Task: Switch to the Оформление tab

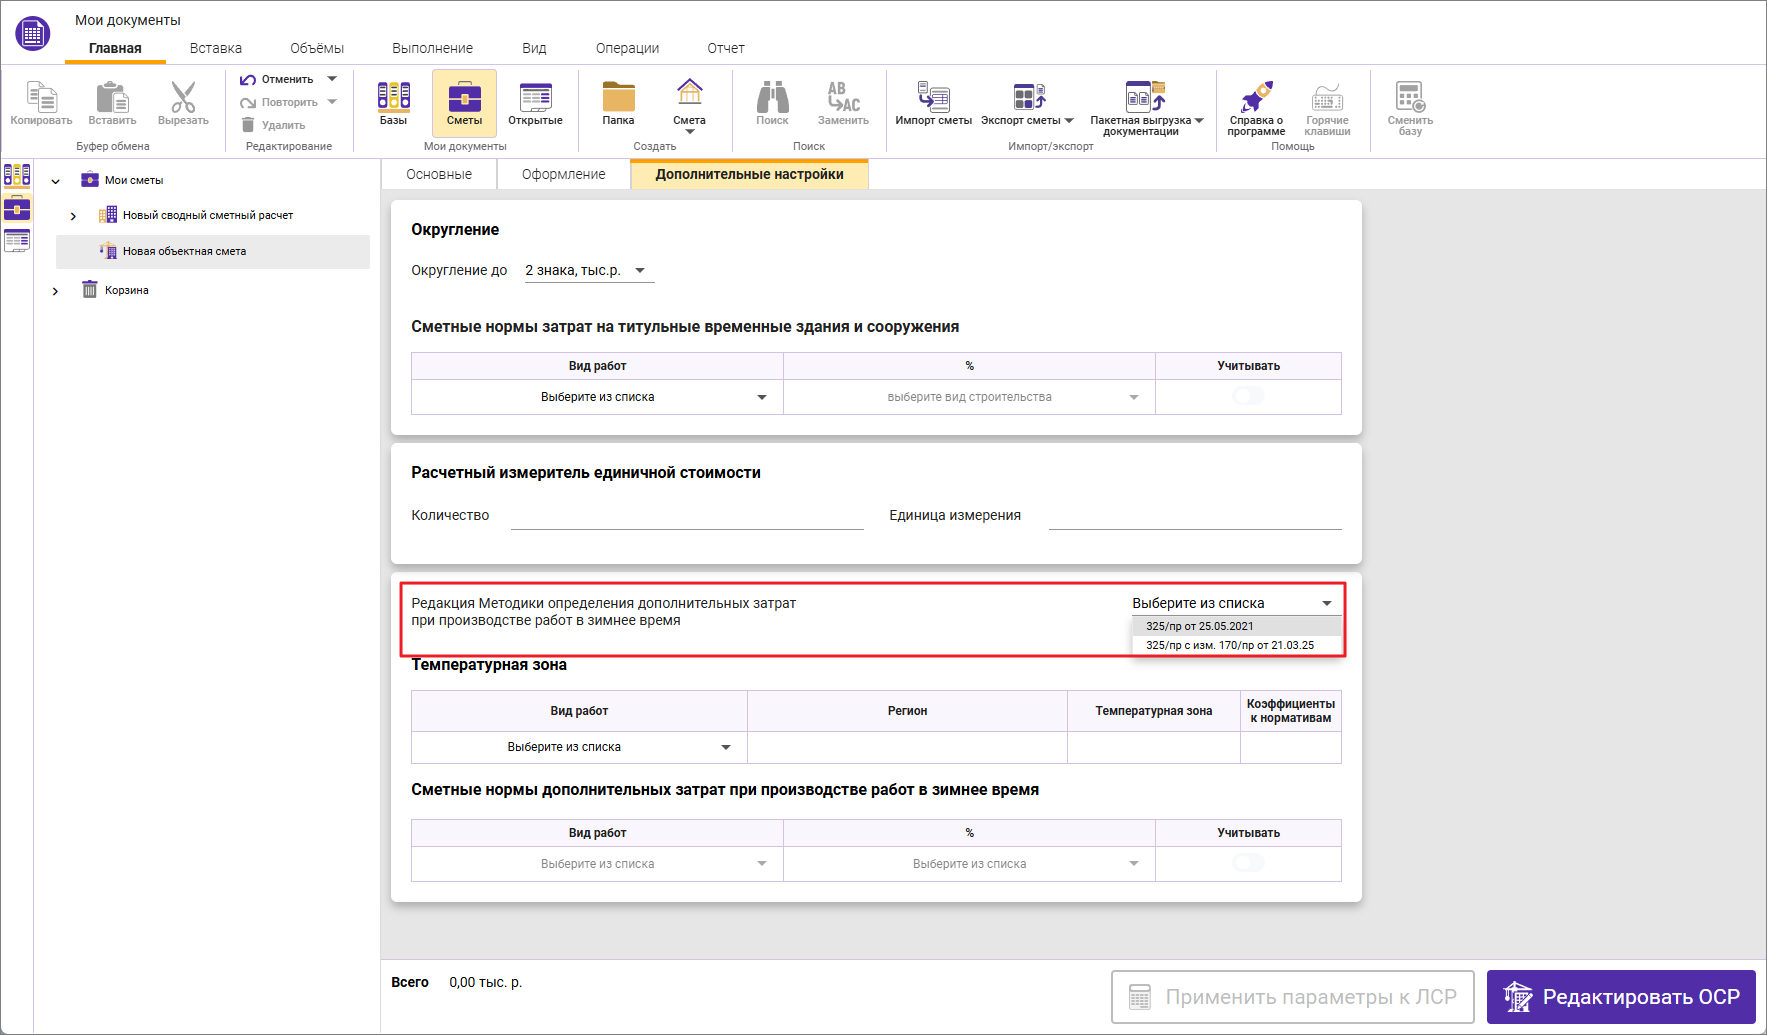Action: (563, 175)
